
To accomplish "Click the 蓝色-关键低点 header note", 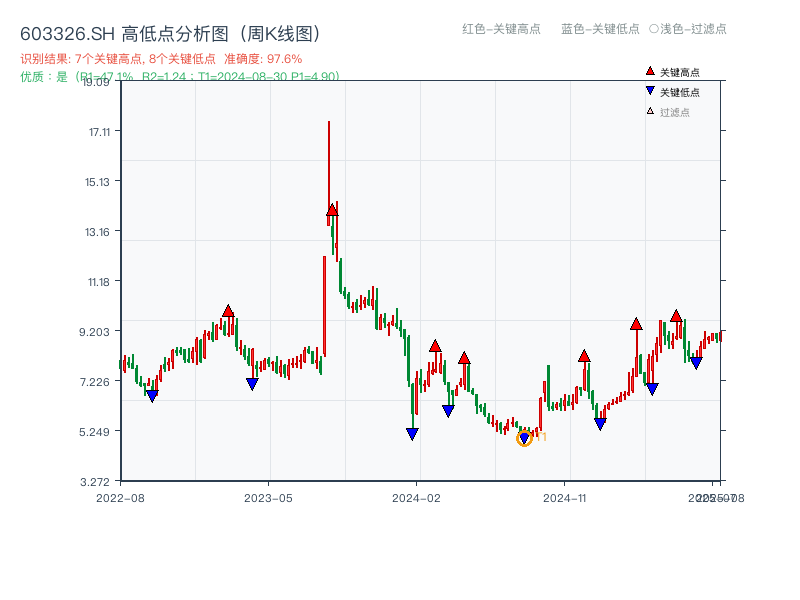I will tap(600, 29).
